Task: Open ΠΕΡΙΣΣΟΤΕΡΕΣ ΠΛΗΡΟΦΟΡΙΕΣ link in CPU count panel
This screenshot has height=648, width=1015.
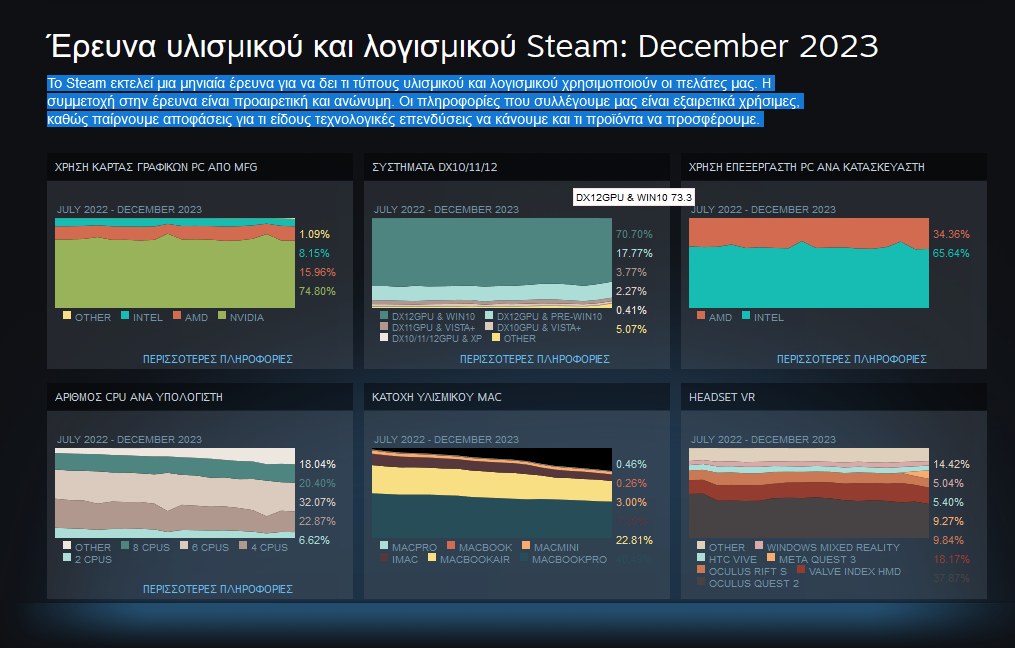Action: pos(218,589)
